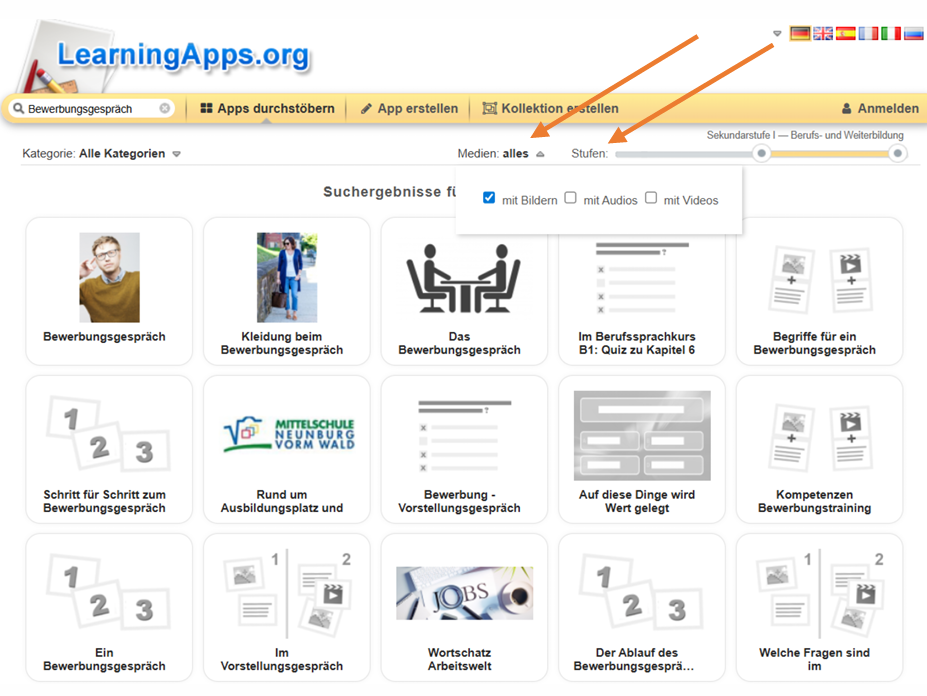The image size is (927, 696).
Task: Click the left Stufen slider handle
Action: coord(762,153)
